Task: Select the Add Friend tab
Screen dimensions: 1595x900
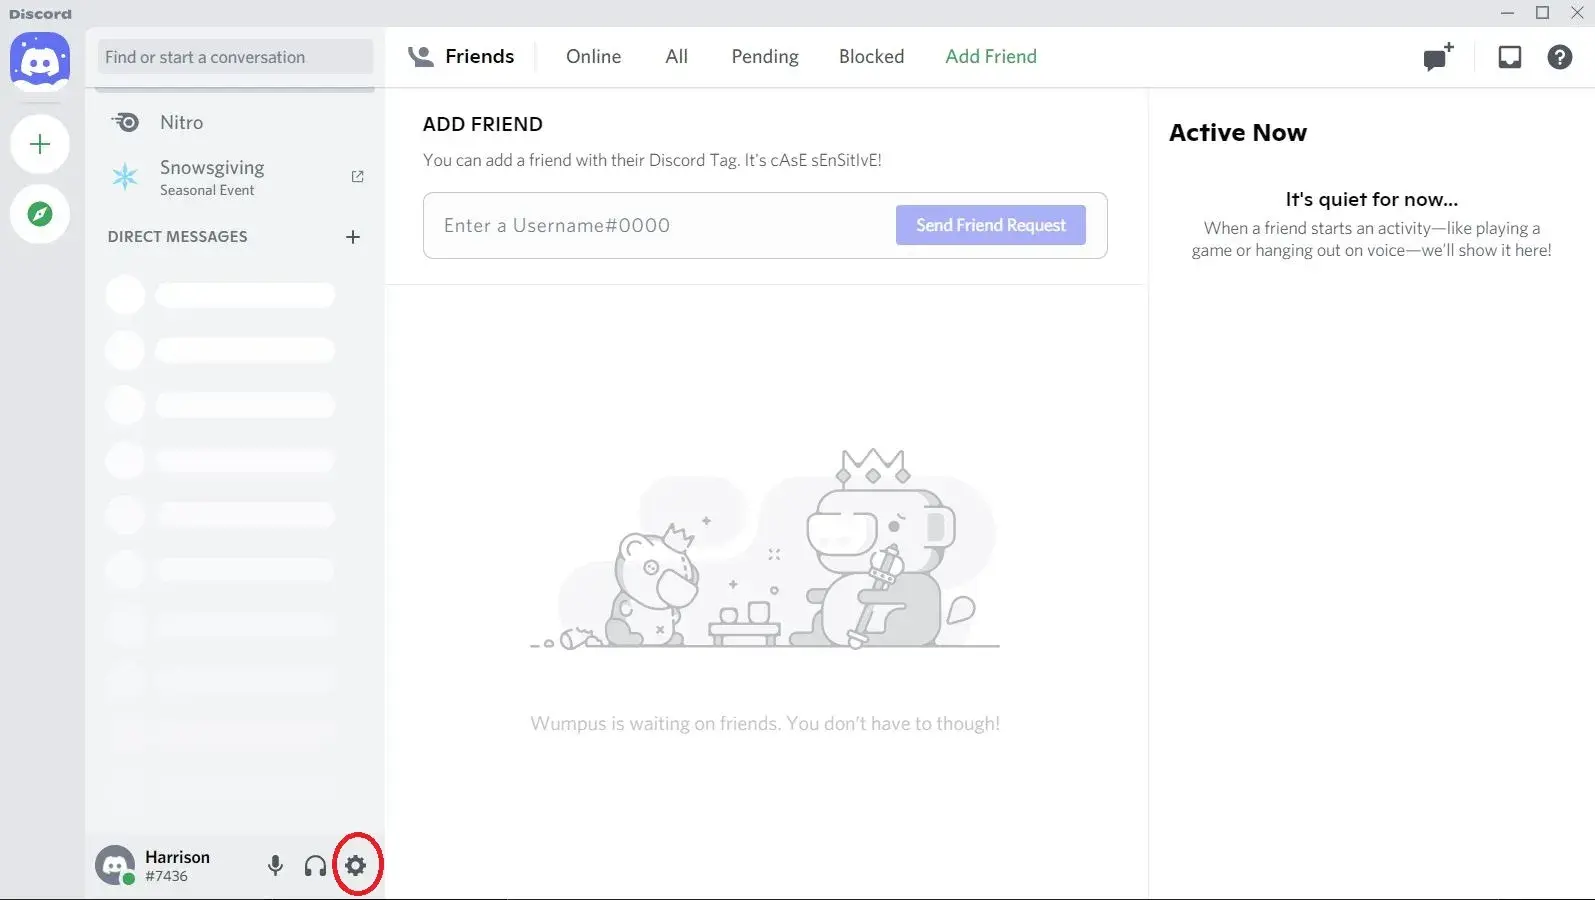Action: point(990,57)
